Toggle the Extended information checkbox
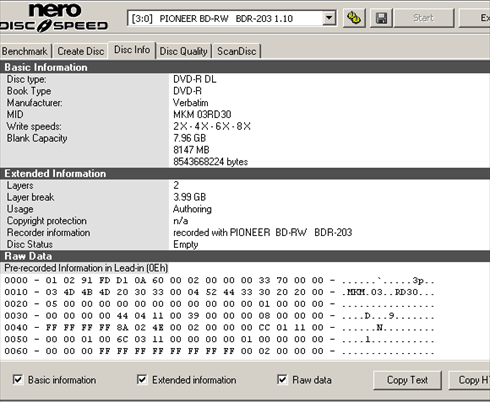This screenshot has width=490, height=402. point(142,380)
